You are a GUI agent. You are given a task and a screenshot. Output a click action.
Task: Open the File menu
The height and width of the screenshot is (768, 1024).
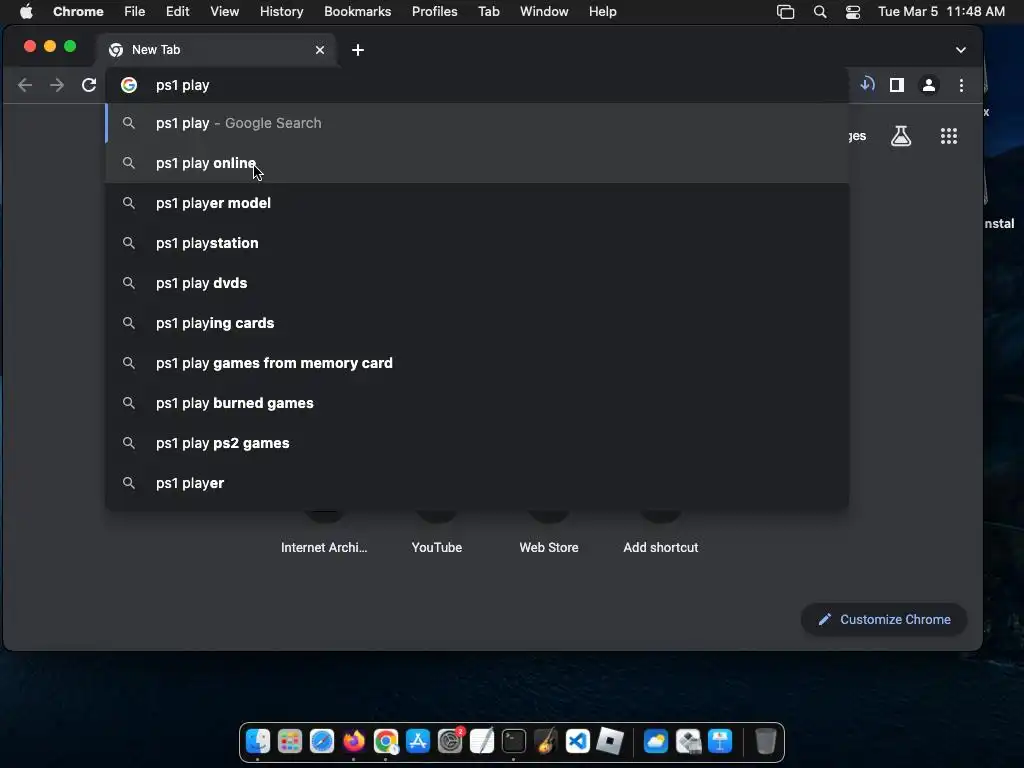(135, 11)
